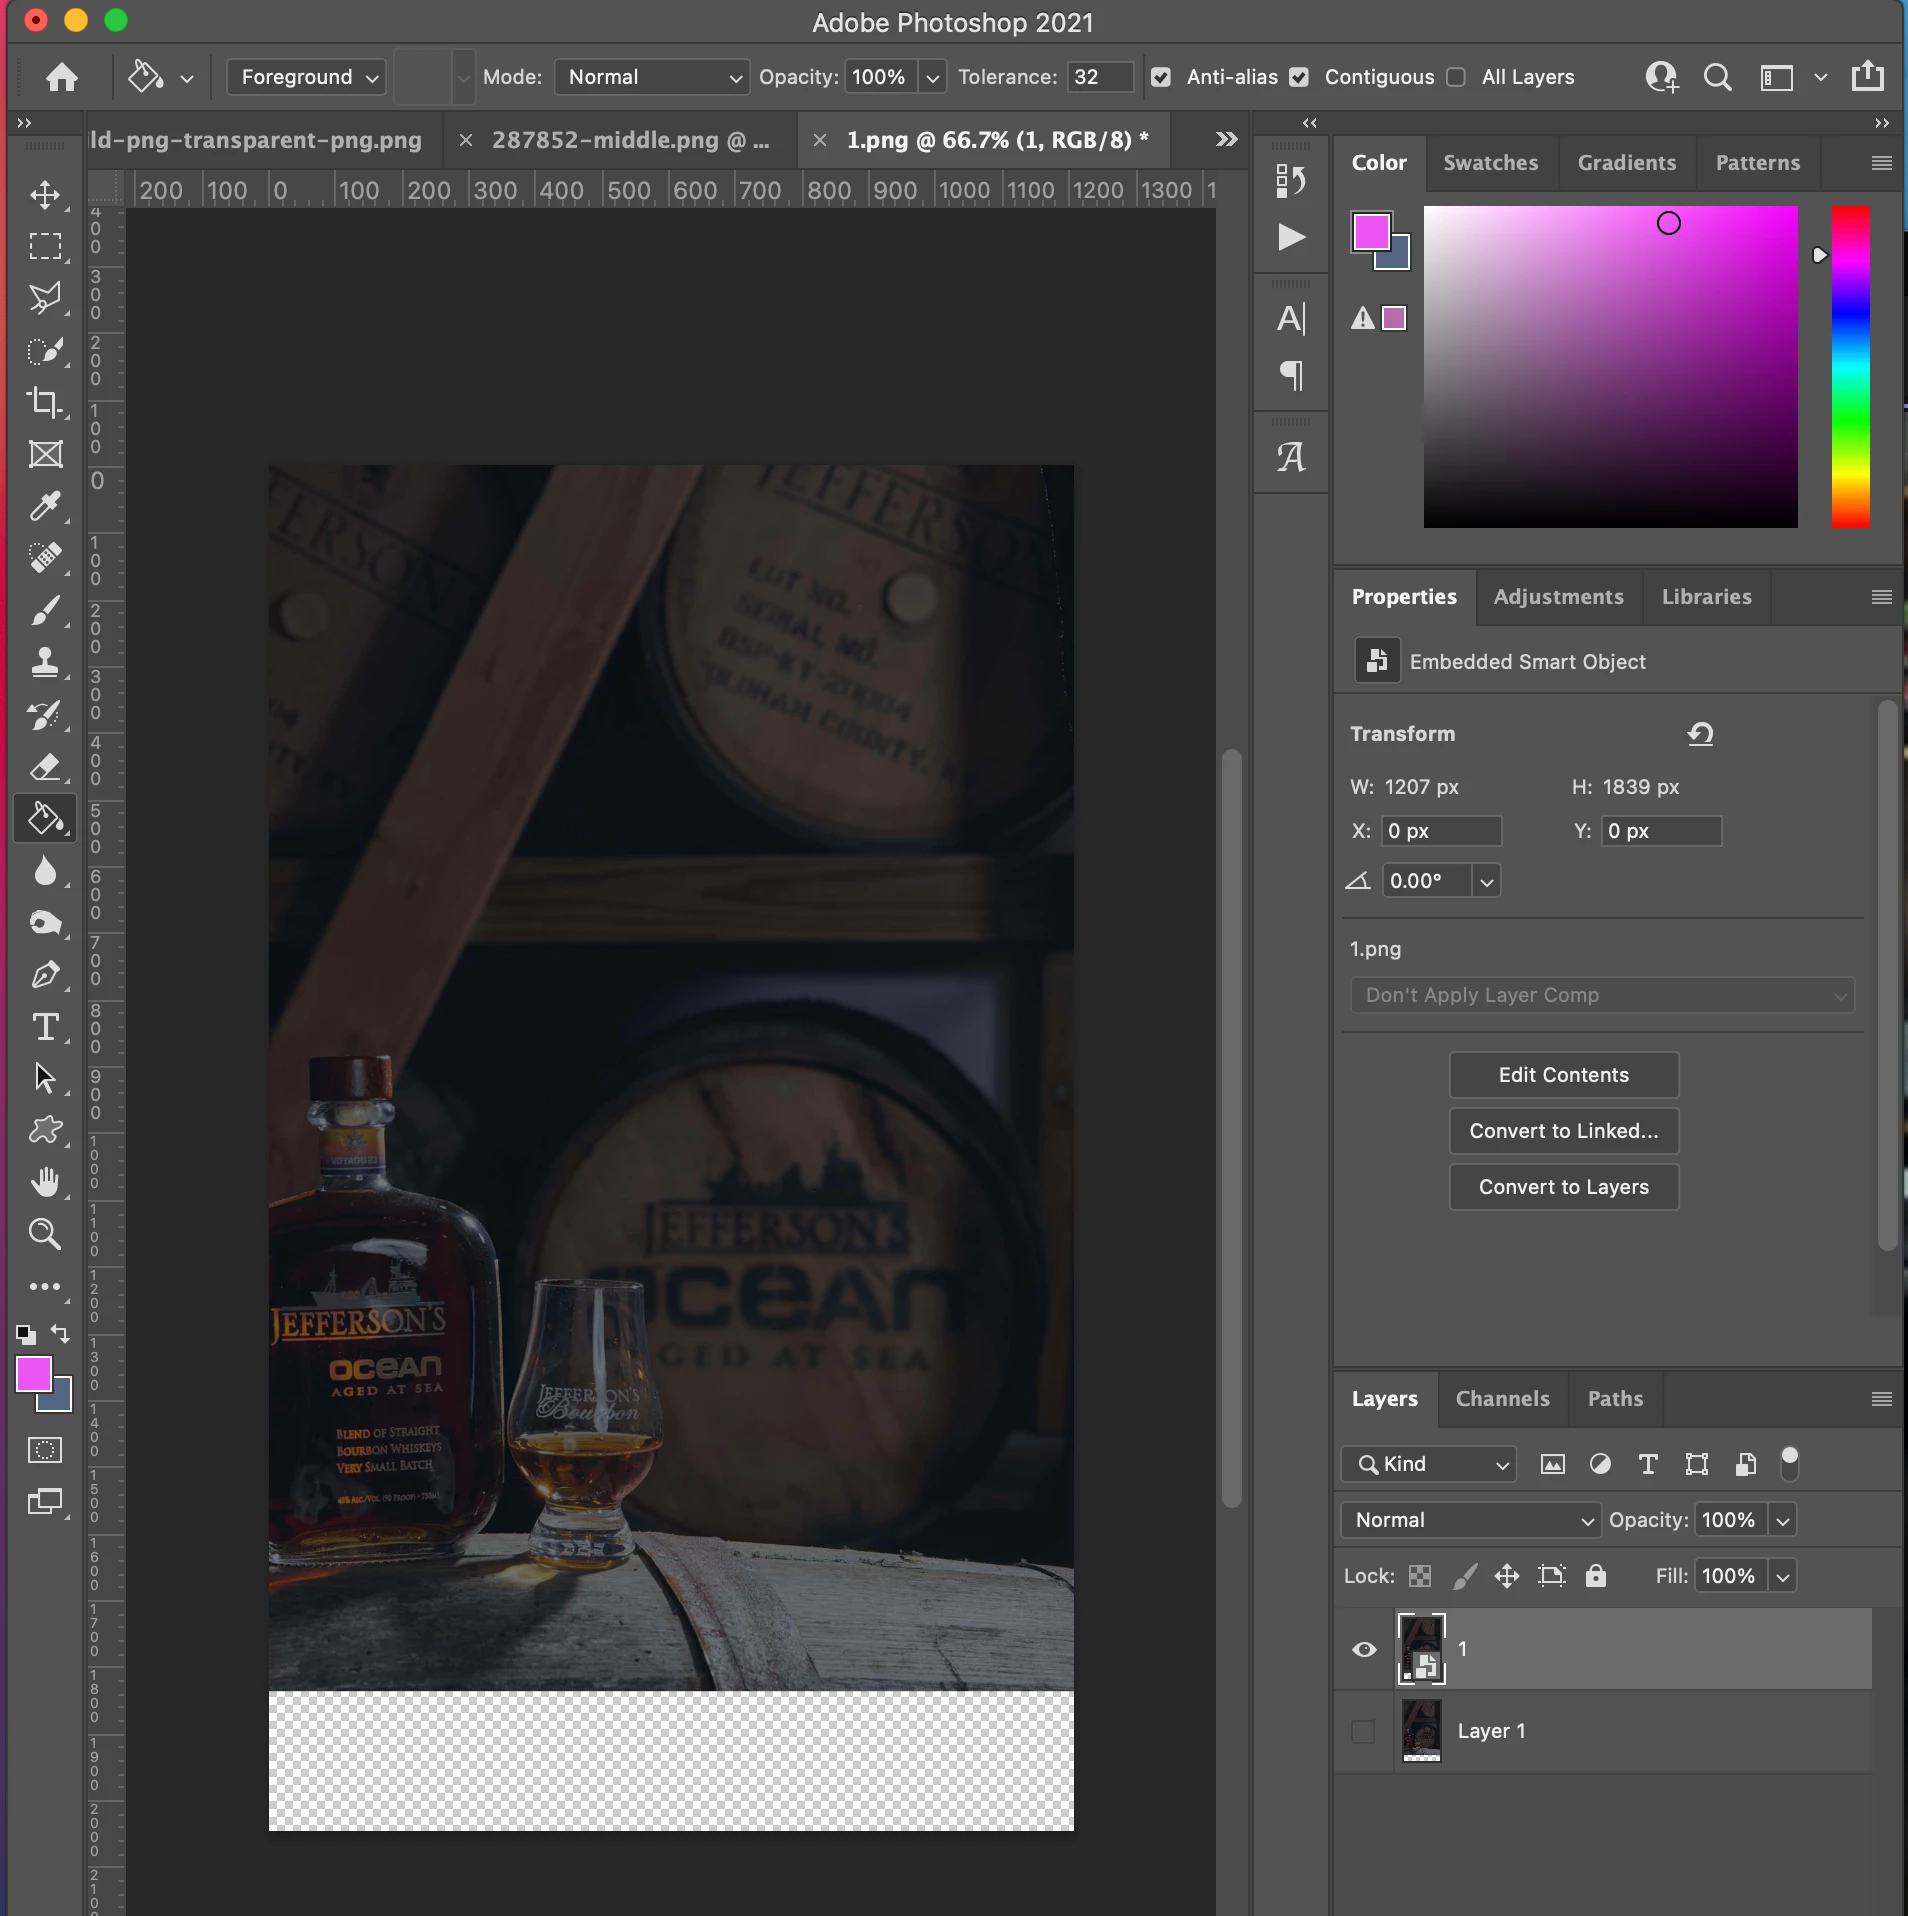Open the options bar Opacity slider arrow

(x=932, y=77)
